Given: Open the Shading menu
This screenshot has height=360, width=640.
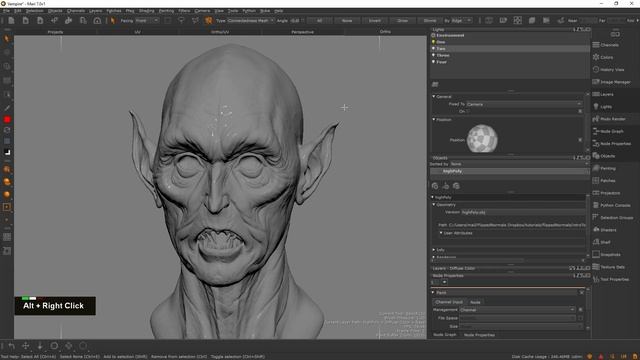Looking at the screenshot, I should [147, 11].
